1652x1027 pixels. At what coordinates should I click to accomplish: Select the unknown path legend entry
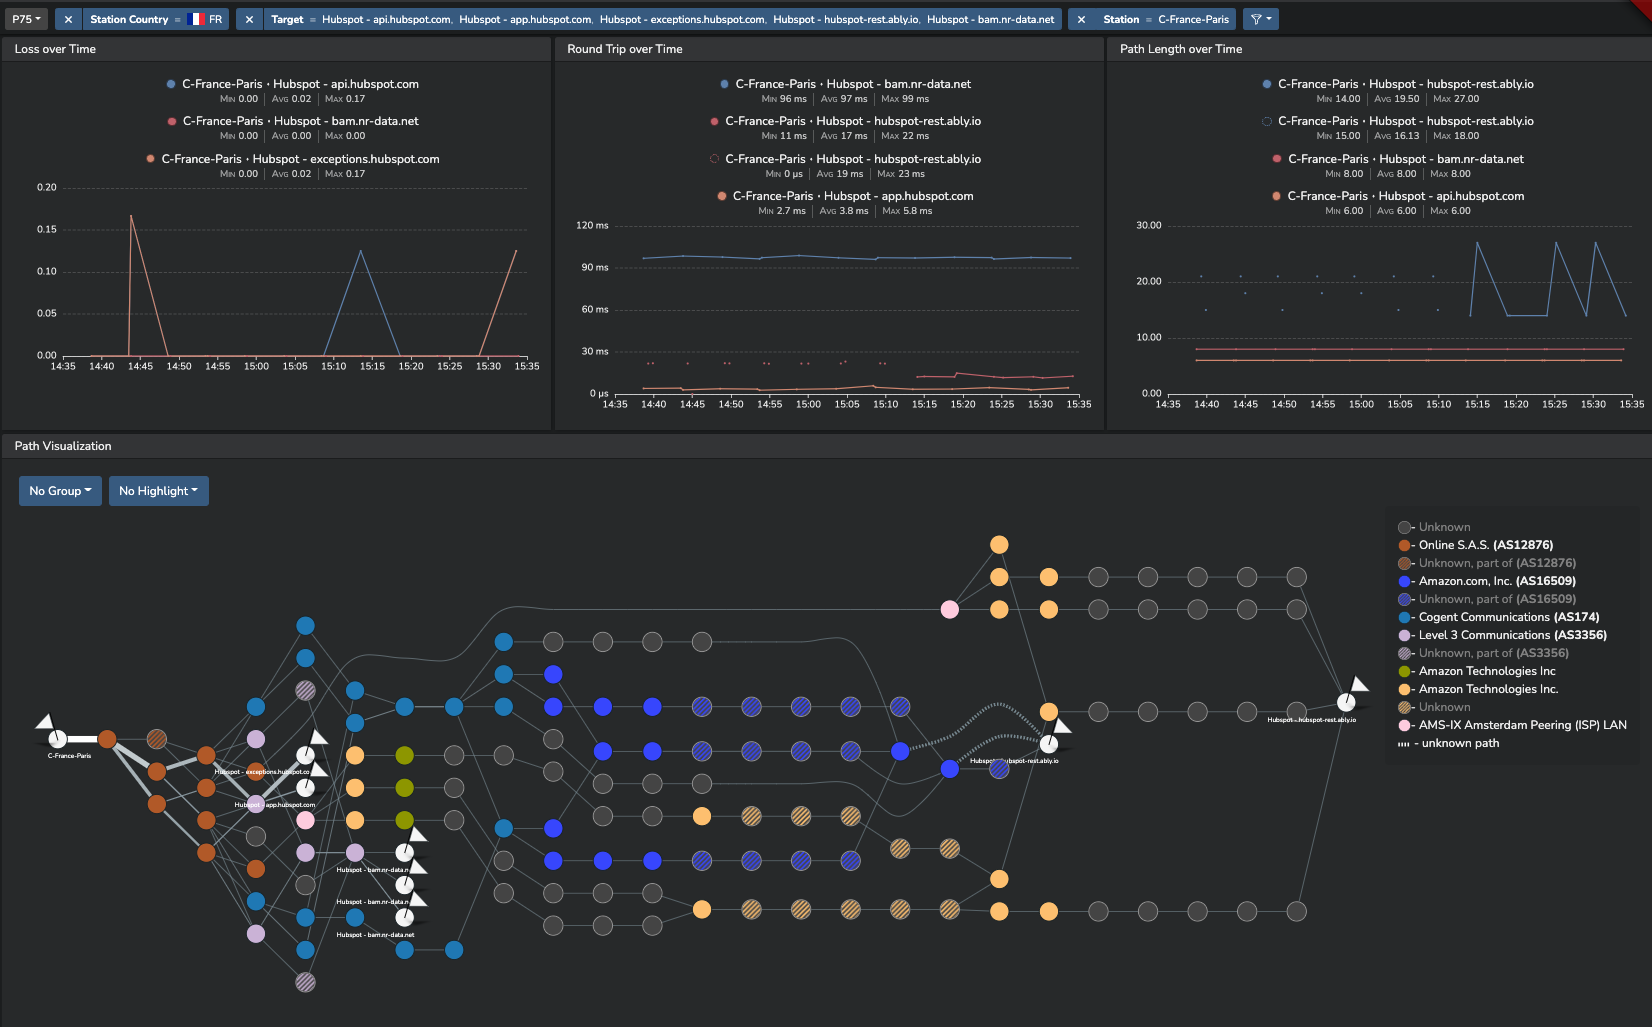point(1448,743)
